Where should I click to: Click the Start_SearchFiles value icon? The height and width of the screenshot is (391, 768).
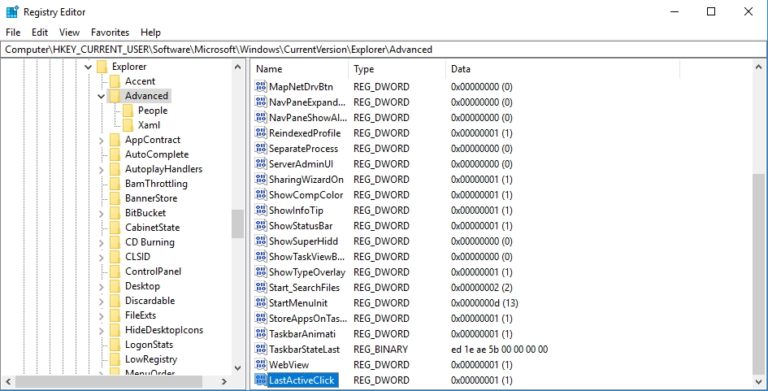coord(261,288)
